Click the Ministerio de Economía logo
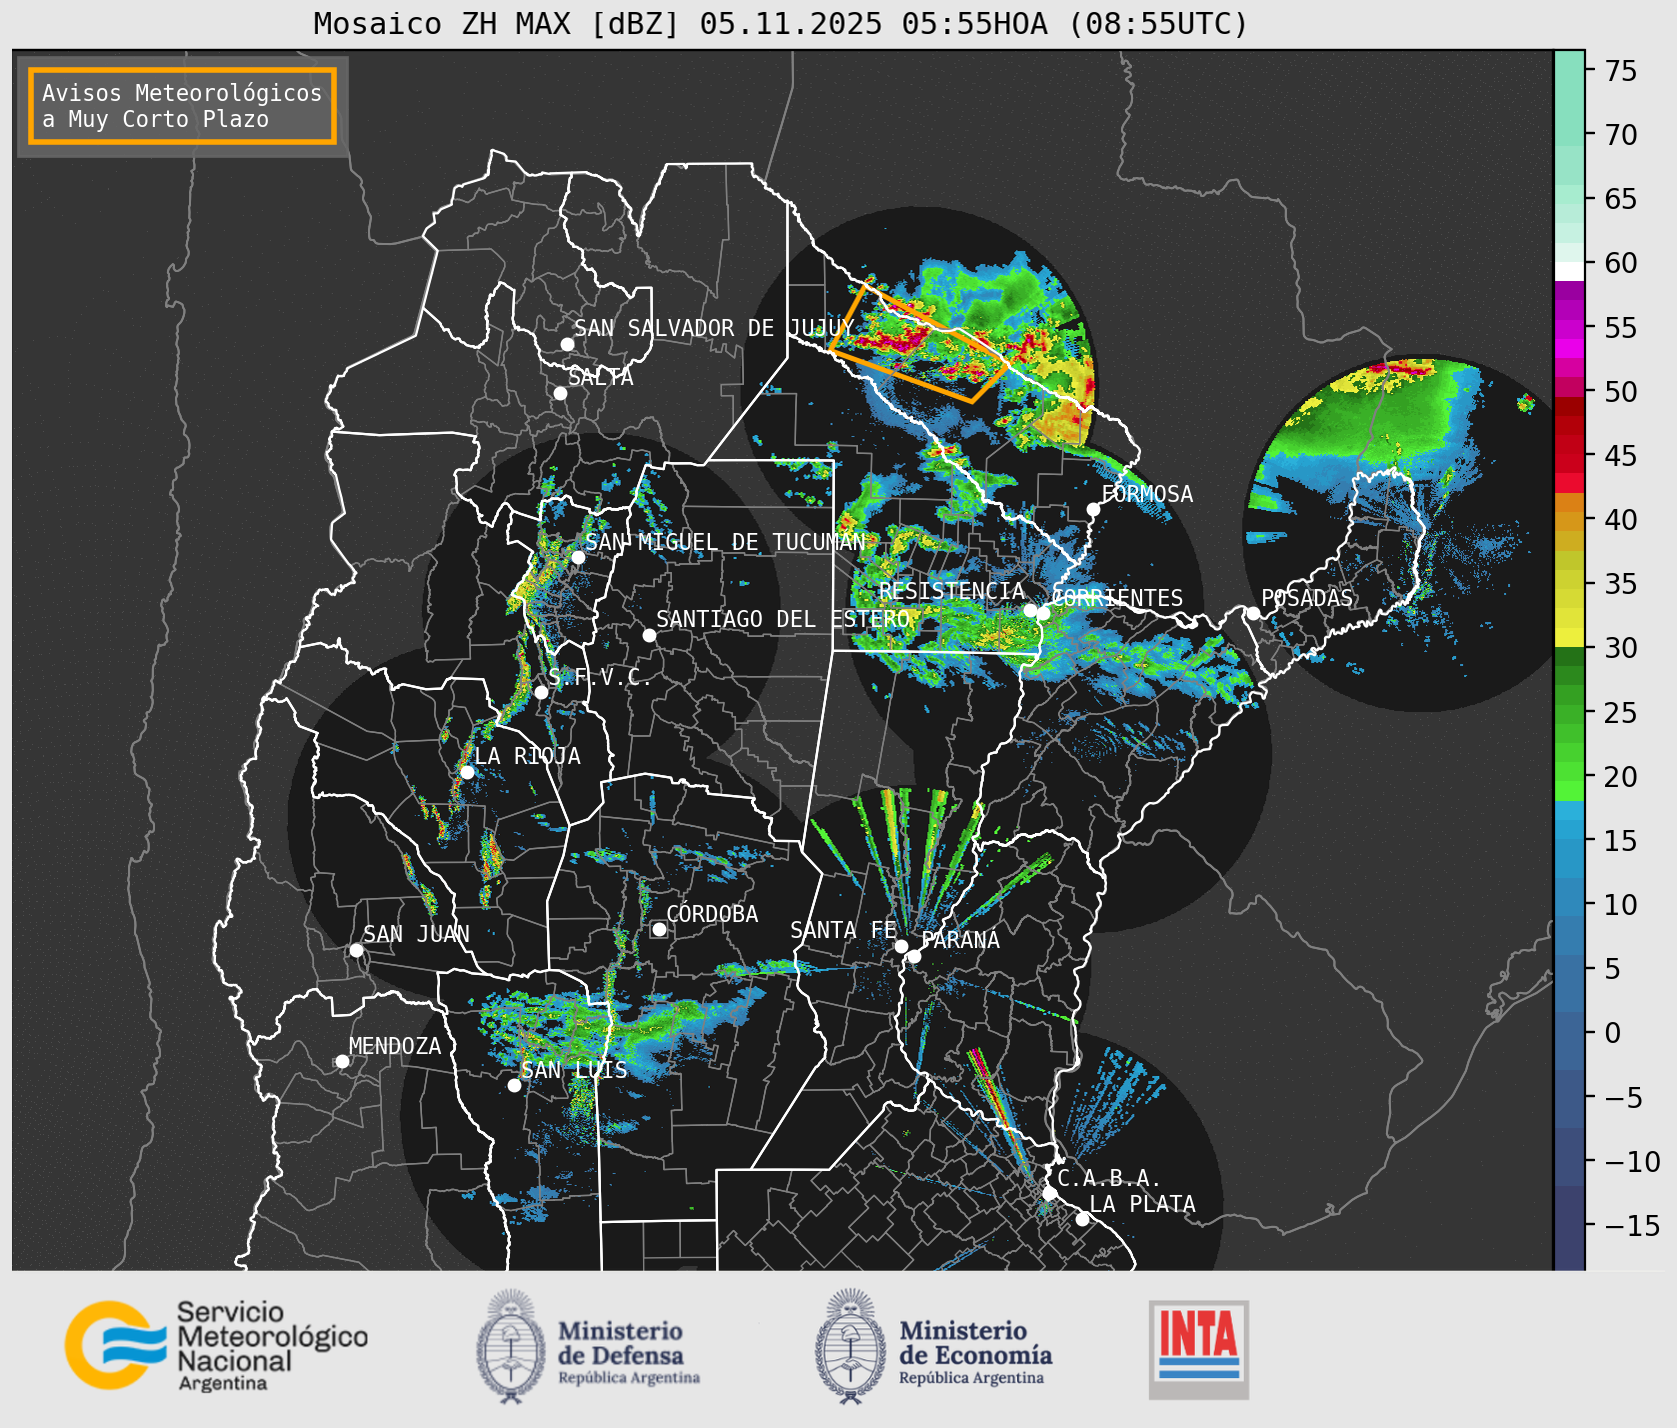The height and width of the screenshot is (1428, 1677). 933,1346
